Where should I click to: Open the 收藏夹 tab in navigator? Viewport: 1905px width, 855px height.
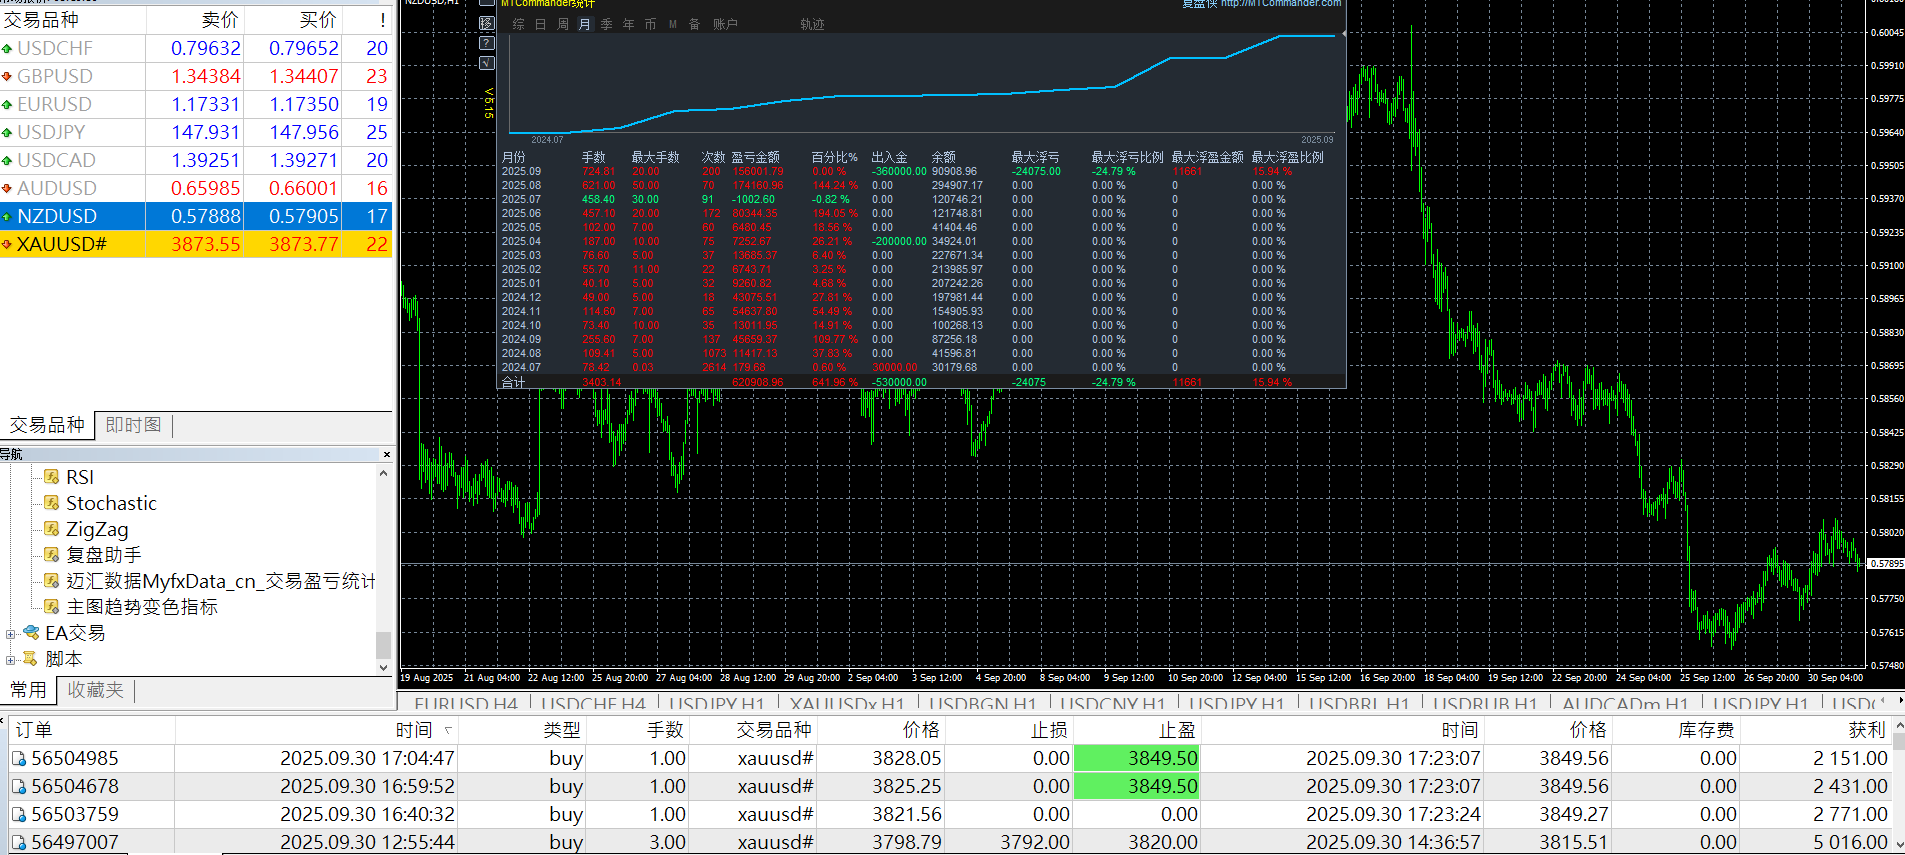tap(95, 690)
